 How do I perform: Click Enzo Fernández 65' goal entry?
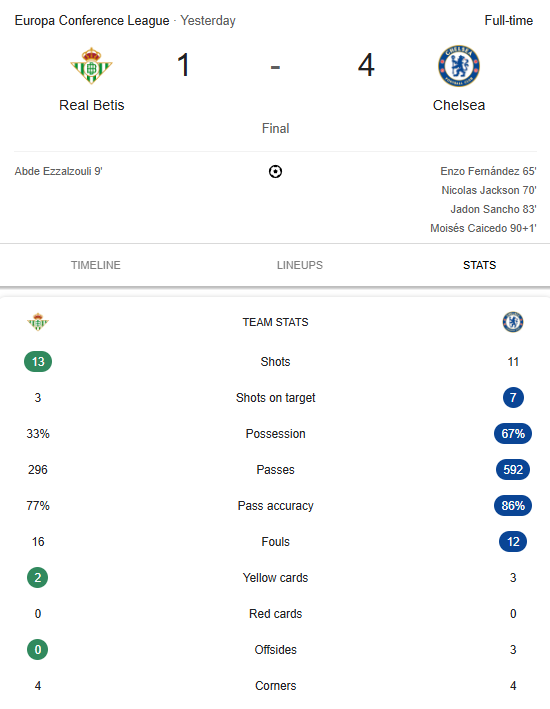pyautogui.click(x=488, y=171)
